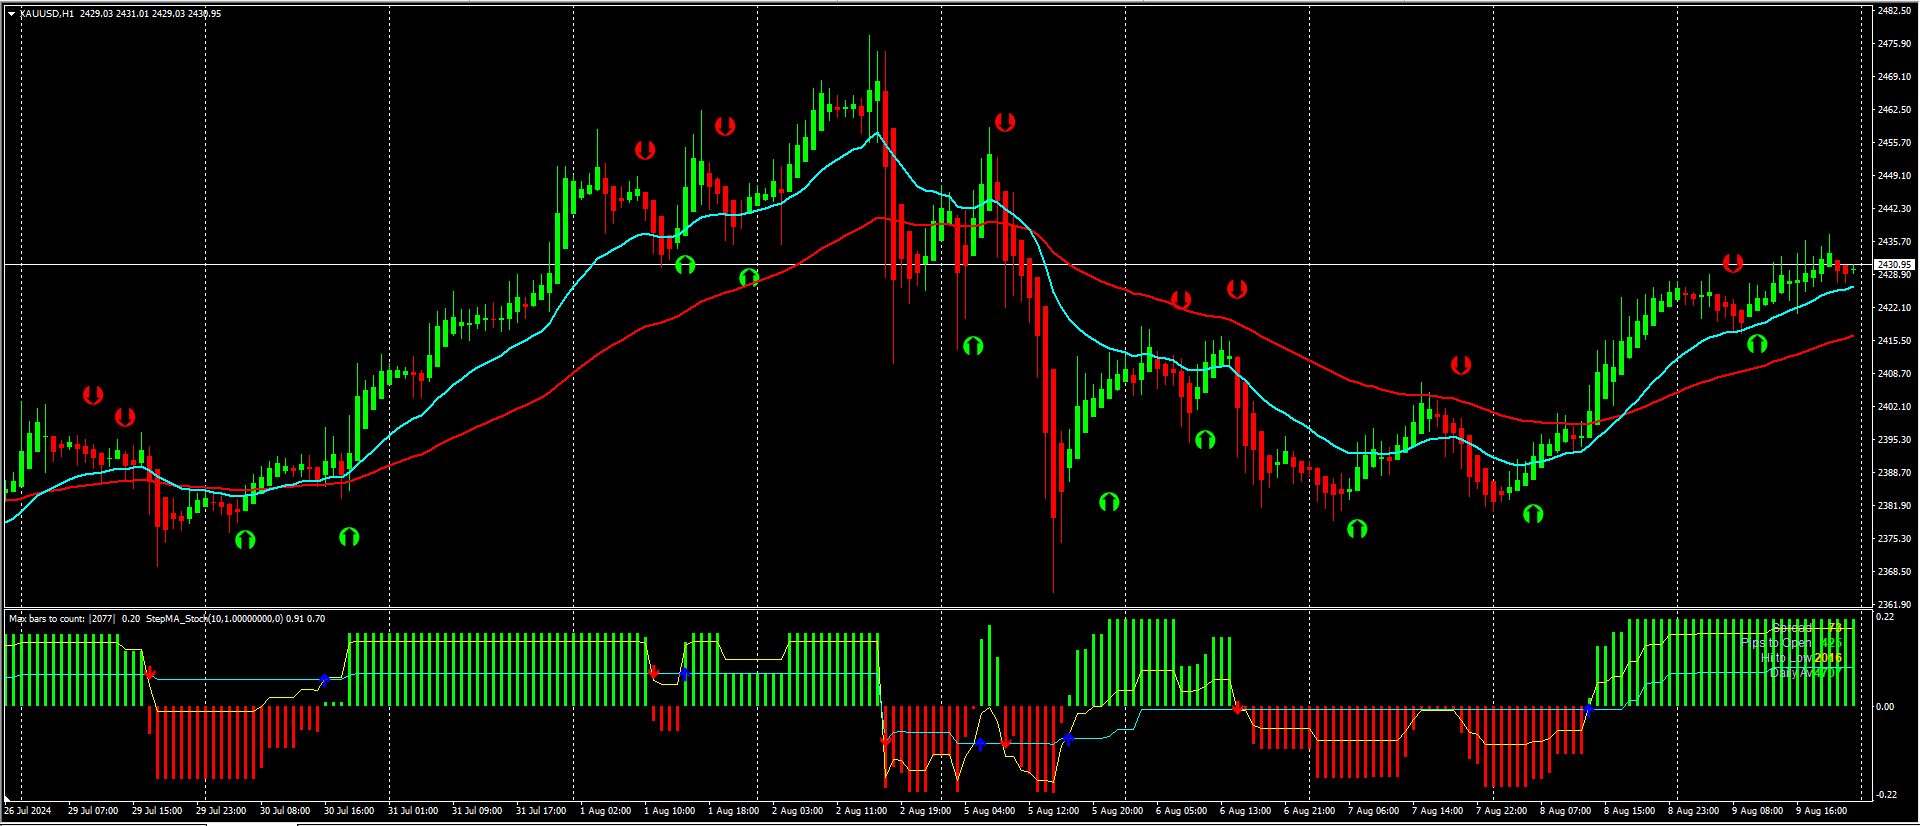1920x826 pixels.
Task: Click the StepMA blue up arrow on 8 Aug
Action: 1588,708
